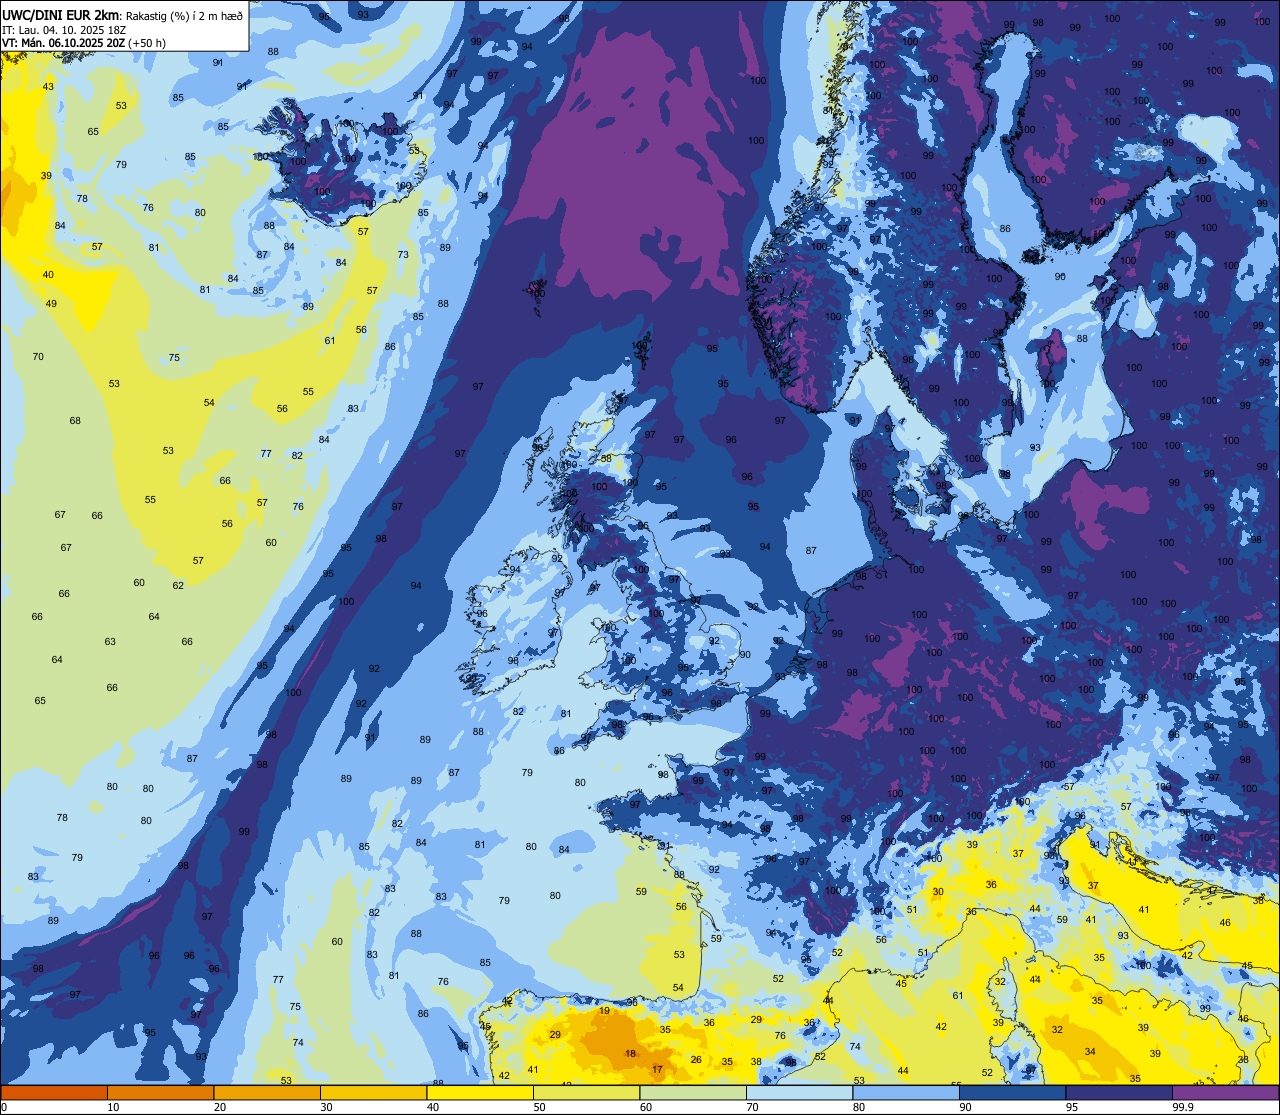Click the 20–30 legend color segment
The width and height of the screenshot is (1280, 1115).
click(267, 1092)
